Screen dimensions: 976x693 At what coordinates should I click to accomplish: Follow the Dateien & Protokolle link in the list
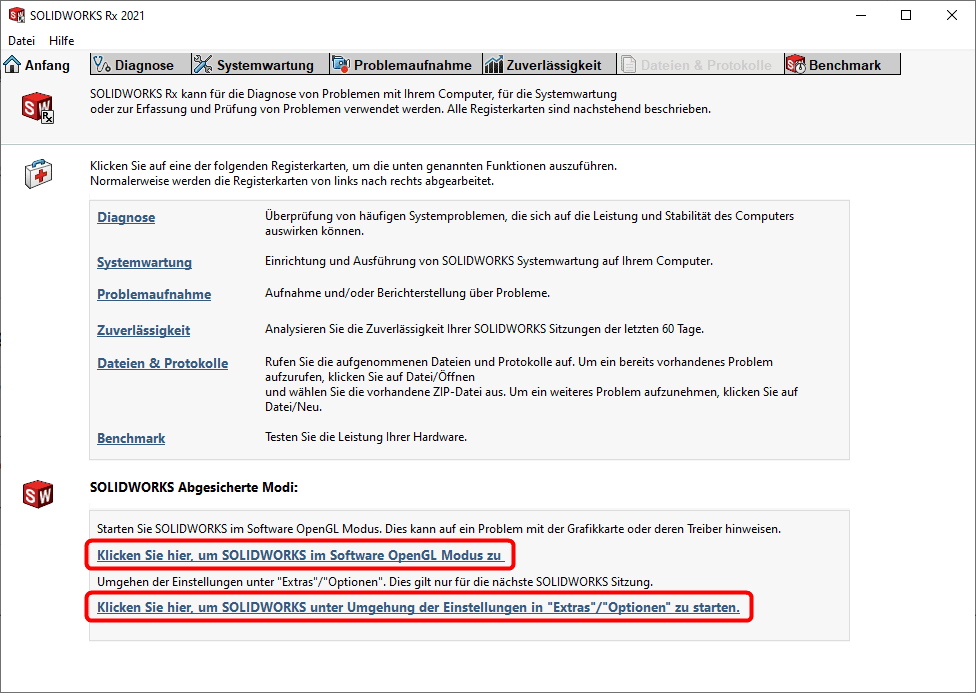pyautogui.click(x=162, y=364)
